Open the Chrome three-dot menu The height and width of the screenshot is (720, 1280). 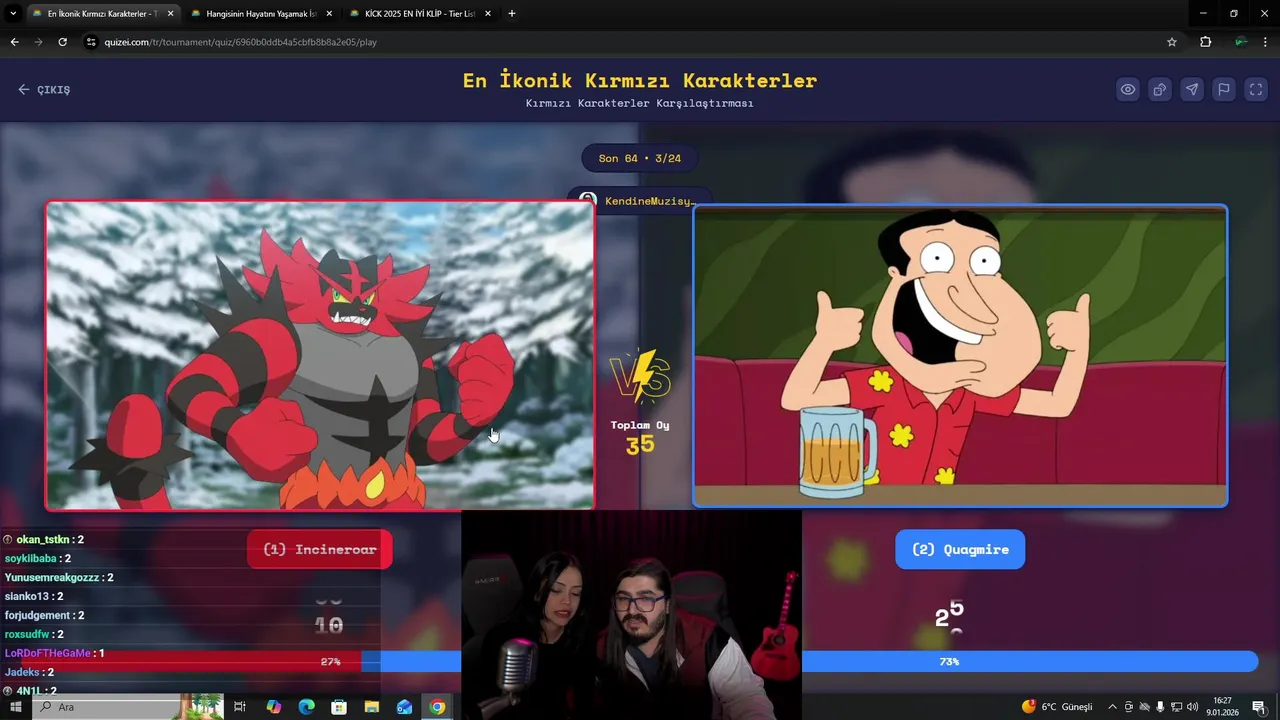tap(1266, 42)
